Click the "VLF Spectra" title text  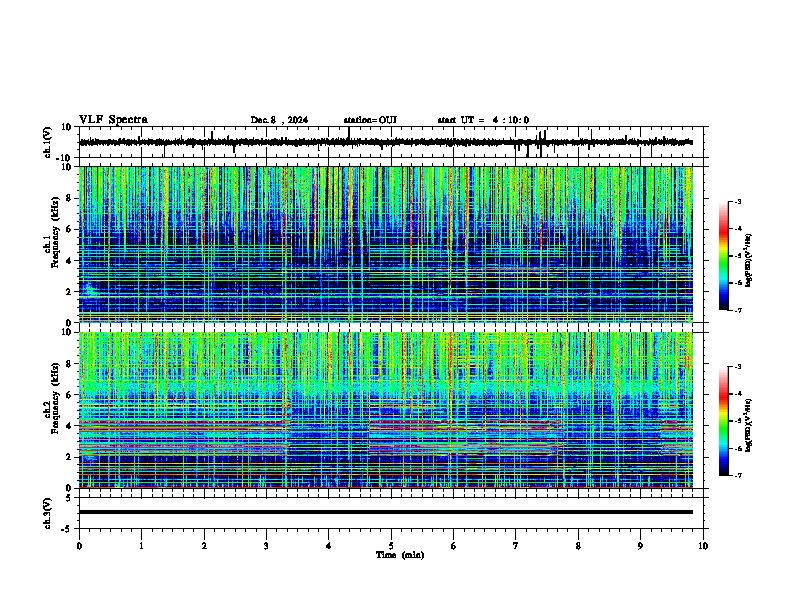(x=113, y=120)
